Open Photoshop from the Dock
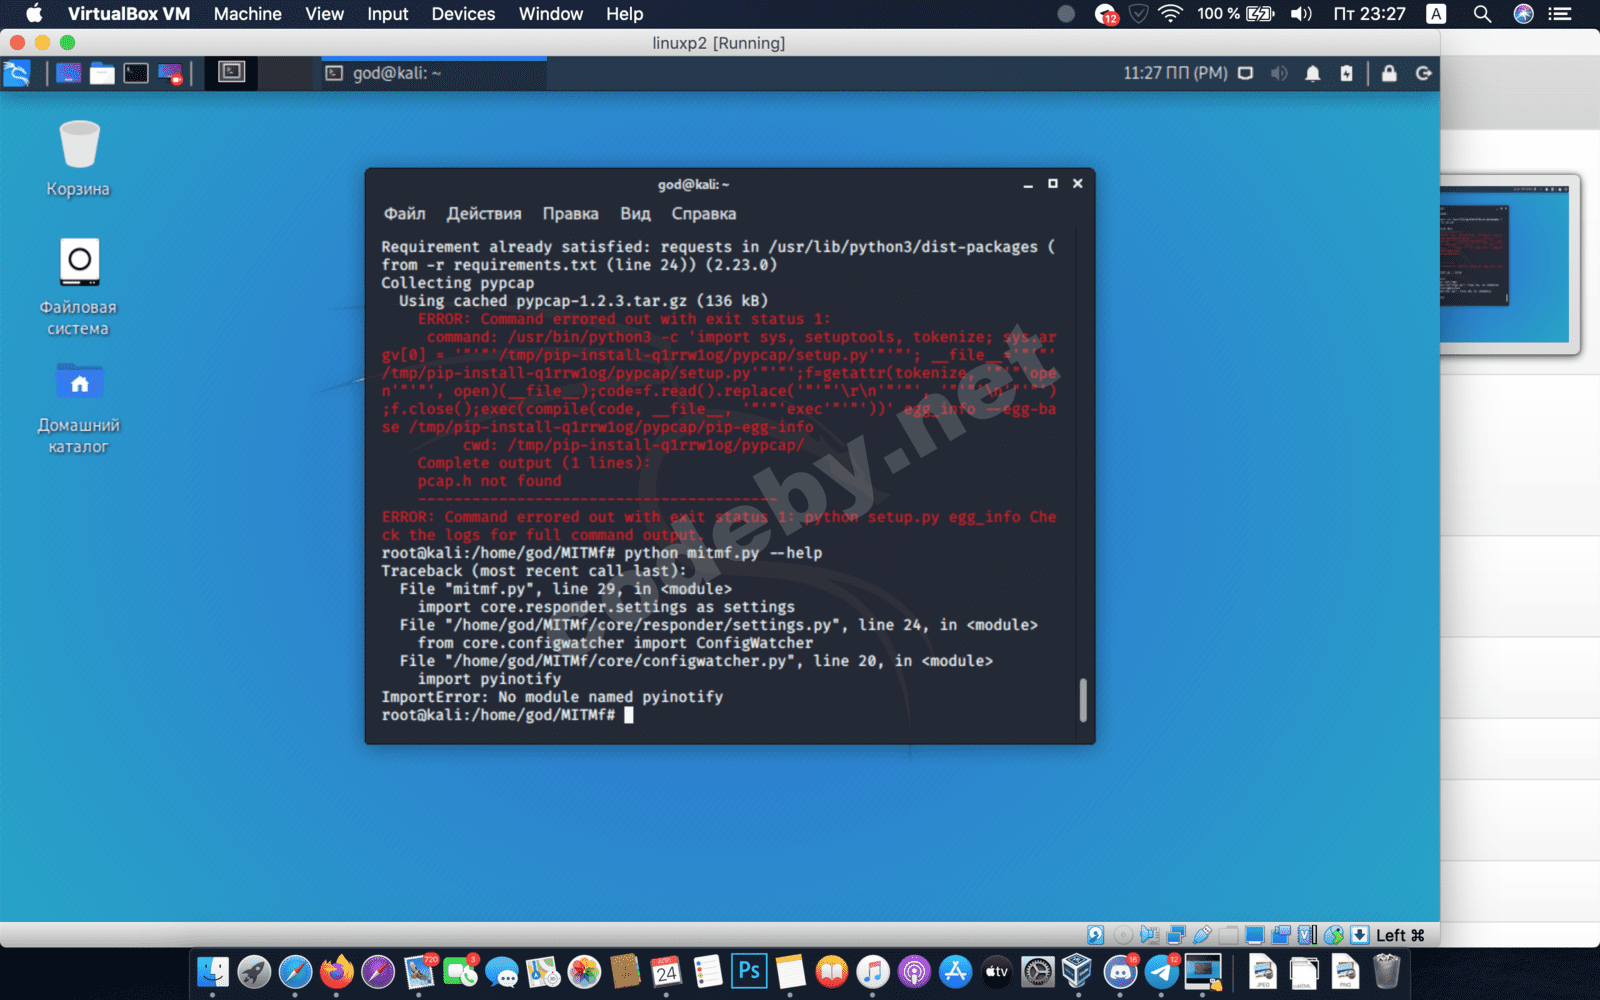Screen dimensions: 1600x1000 click(749, 971)
